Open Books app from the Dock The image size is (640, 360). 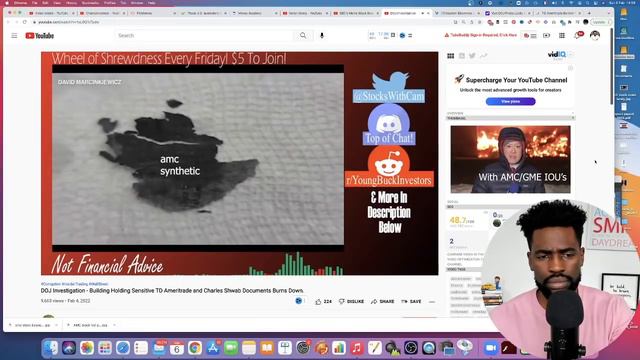(x=267, y=348)
